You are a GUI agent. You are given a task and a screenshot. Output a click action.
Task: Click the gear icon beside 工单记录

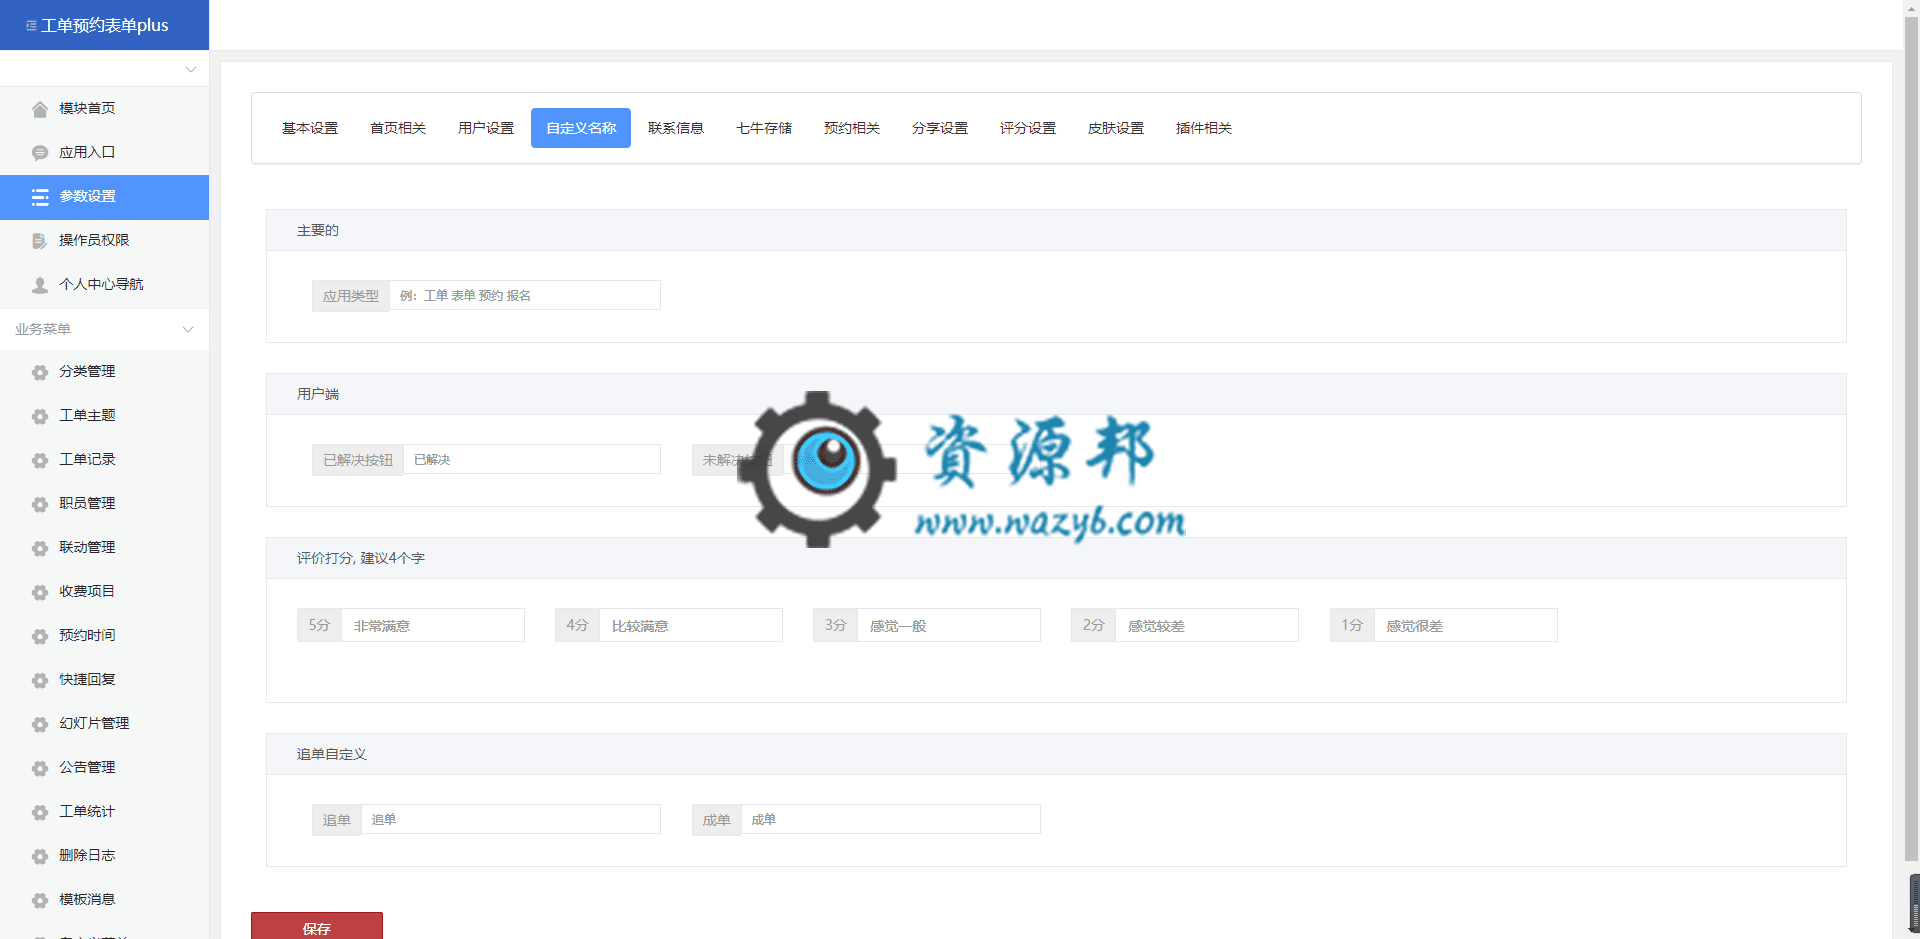(x=40, y=460)
